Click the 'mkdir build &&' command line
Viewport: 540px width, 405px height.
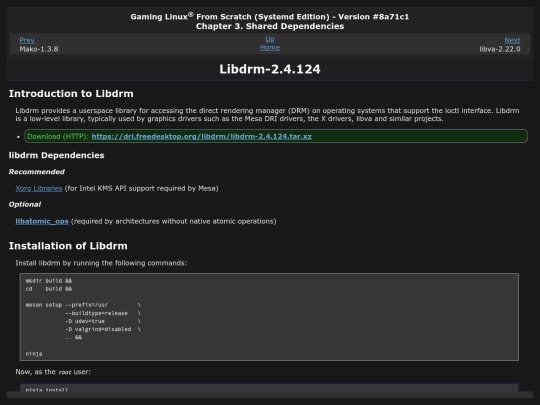(x=49, y=281)
